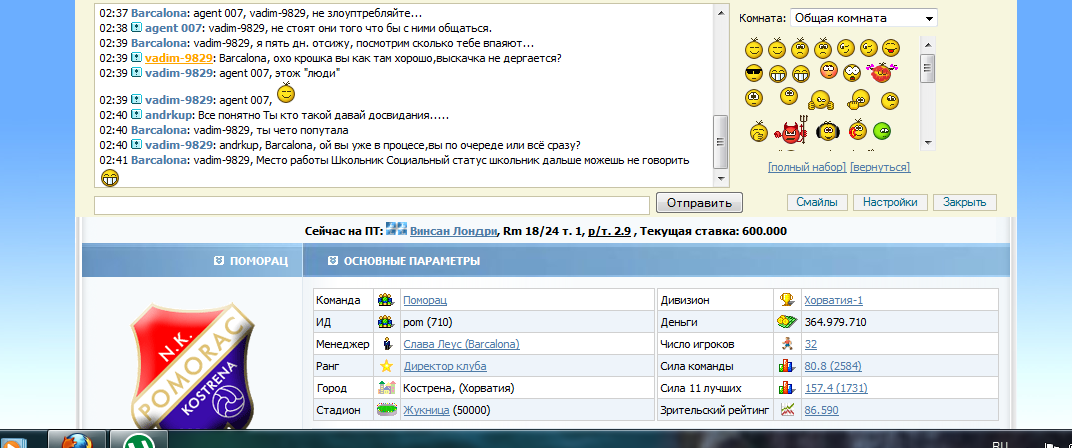This screenshot has width=1072, height=448.
Task: Insert the sunglasses smiley
Action: [754, 72]
